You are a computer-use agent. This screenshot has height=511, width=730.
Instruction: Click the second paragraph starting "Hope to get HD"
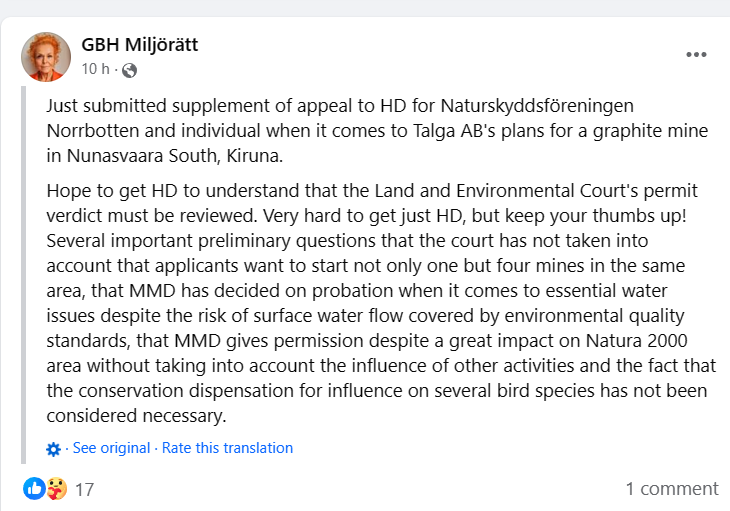(372, 302)
